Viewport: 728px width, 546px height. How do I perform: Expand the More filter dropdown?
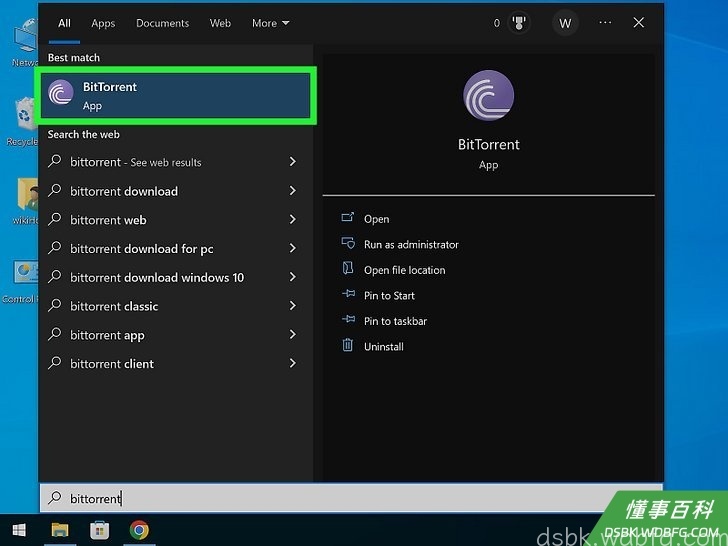(270, 23)
